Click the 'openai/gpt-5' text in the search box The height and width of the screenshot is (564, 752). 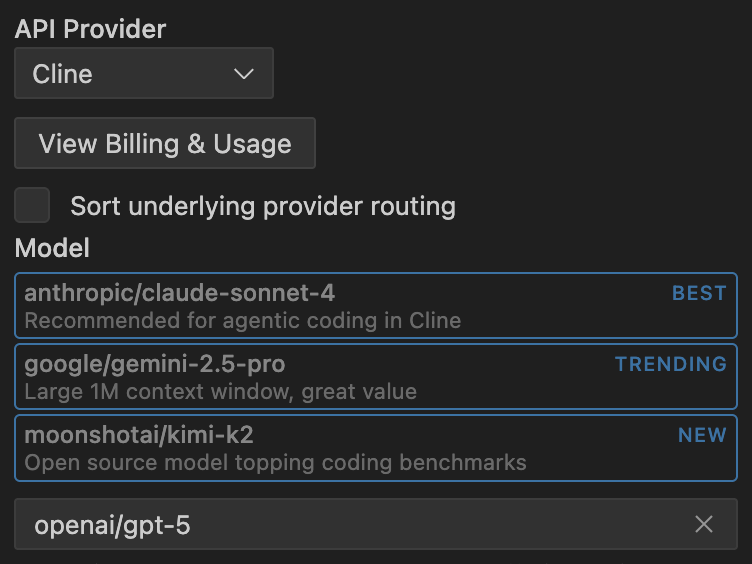(x=112, y=524)
